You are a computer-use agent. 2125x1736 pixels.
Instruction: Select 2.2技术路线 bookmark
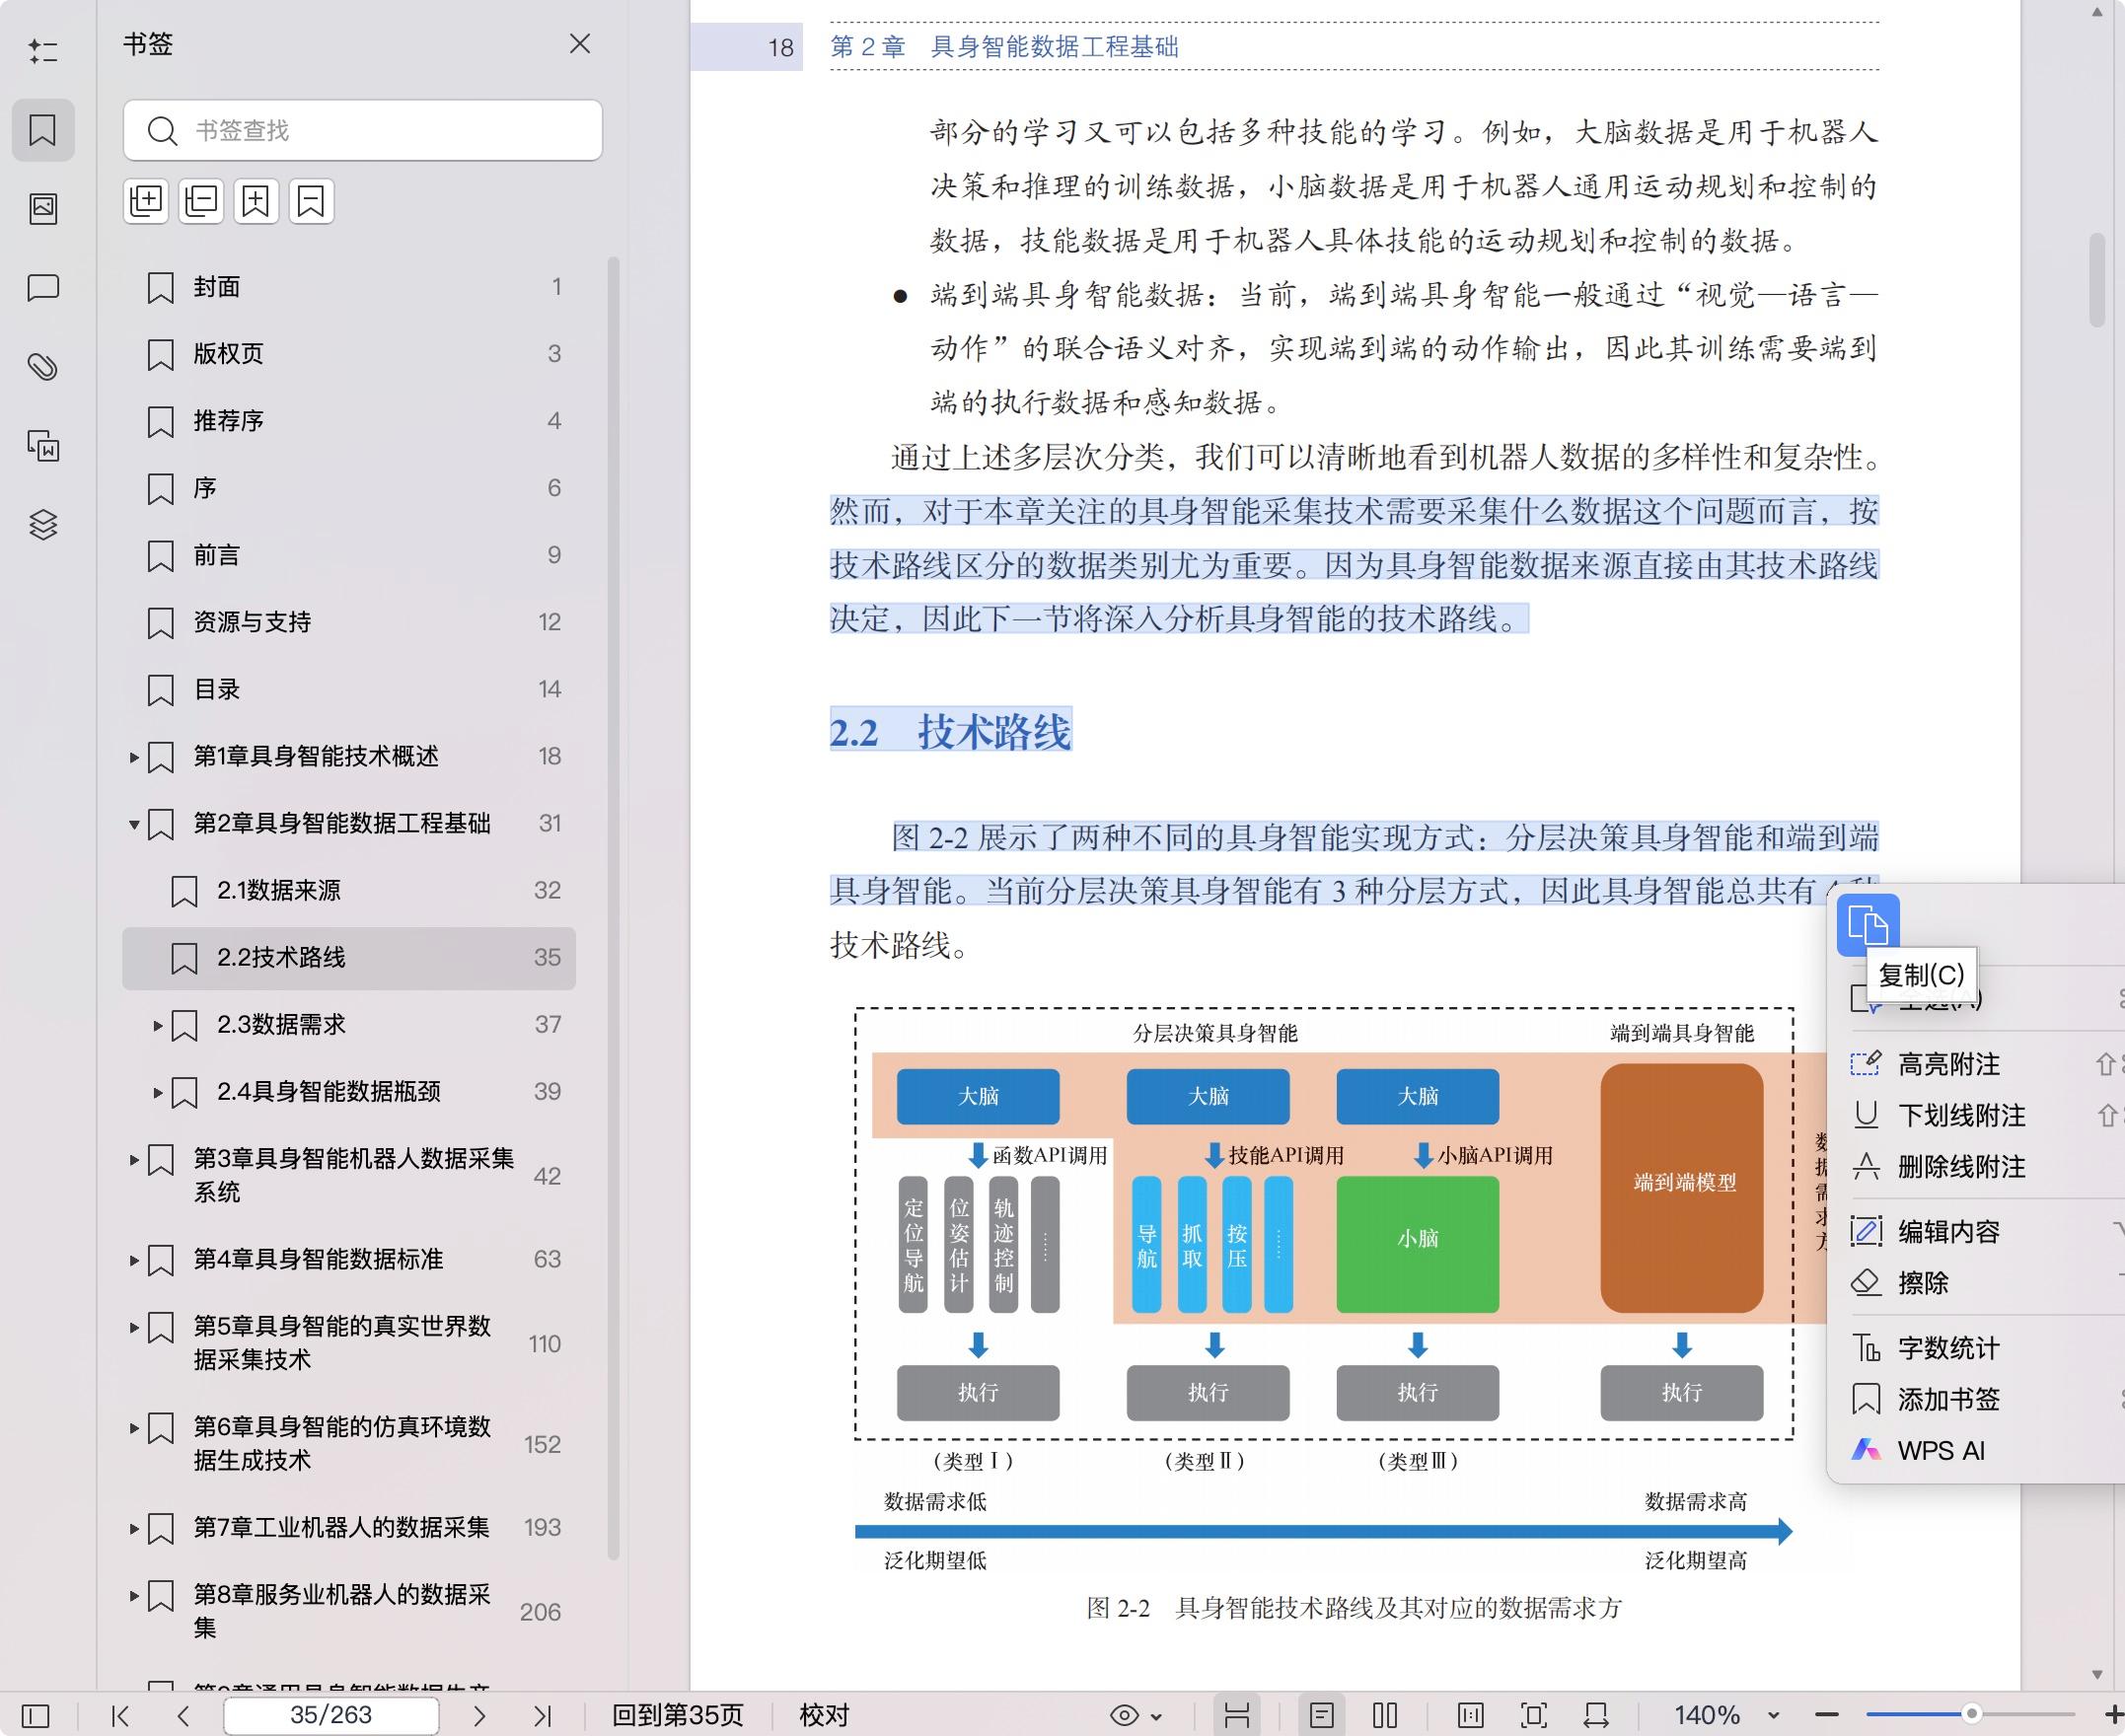(x=349, y=957)
